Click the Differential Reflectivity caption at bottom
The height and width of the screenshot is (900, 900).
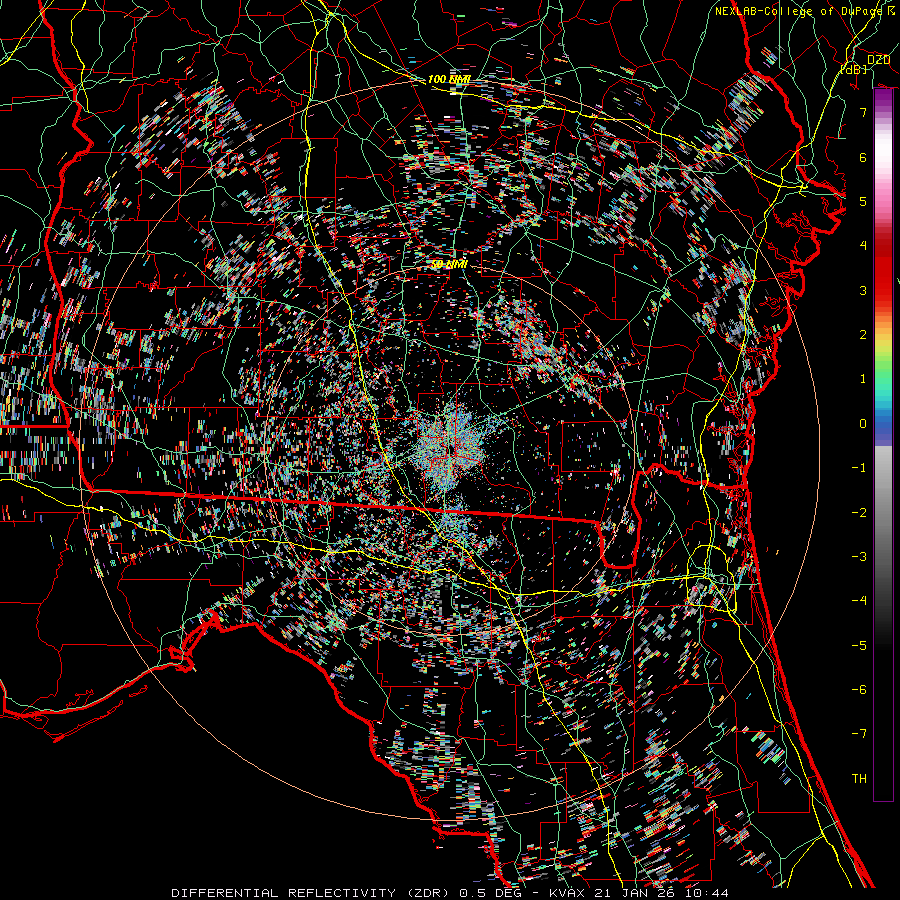coord(450,893)
